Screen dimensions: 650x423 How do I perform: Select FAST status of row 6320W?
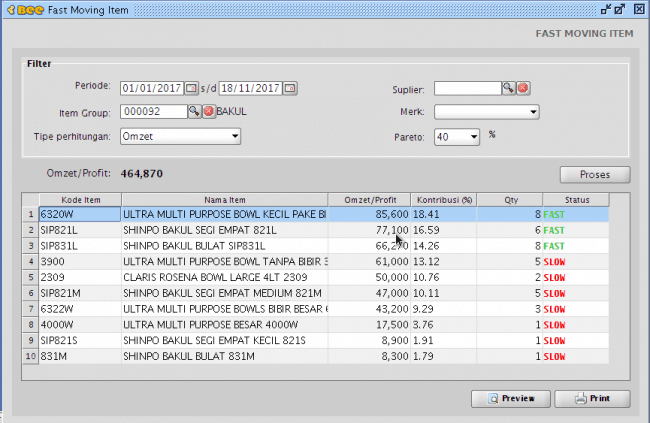(x=576, y=214)
